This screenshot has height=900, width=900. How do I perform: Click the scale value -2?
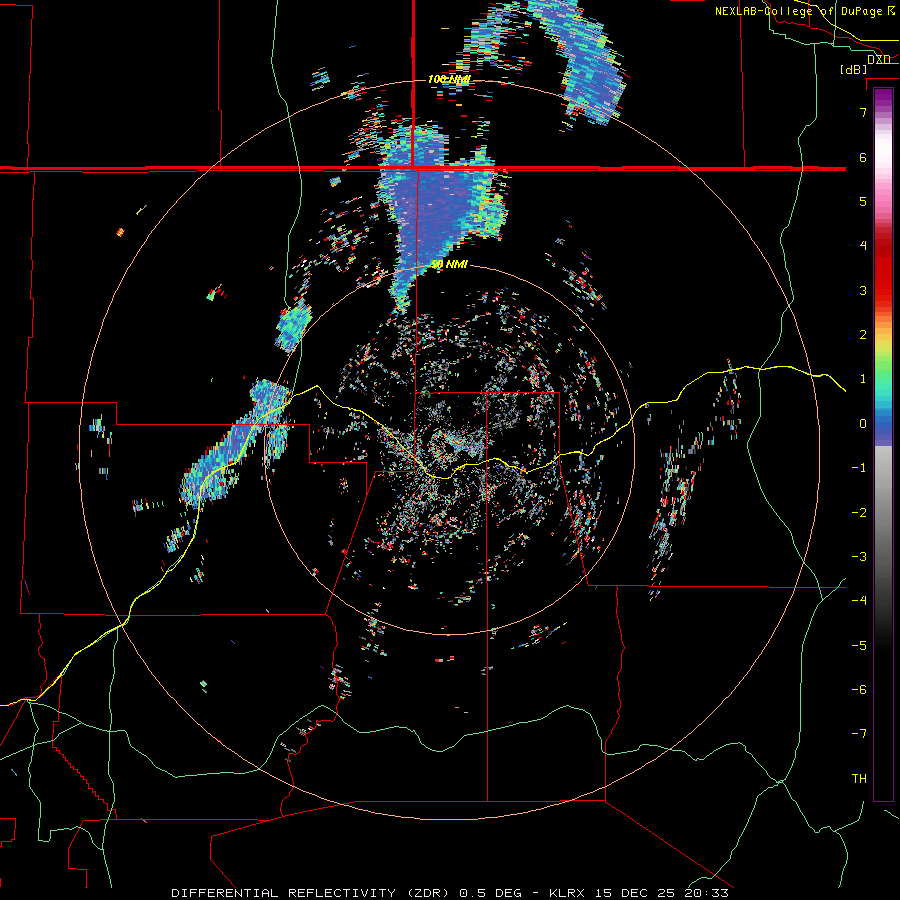[x=859, y=513]
